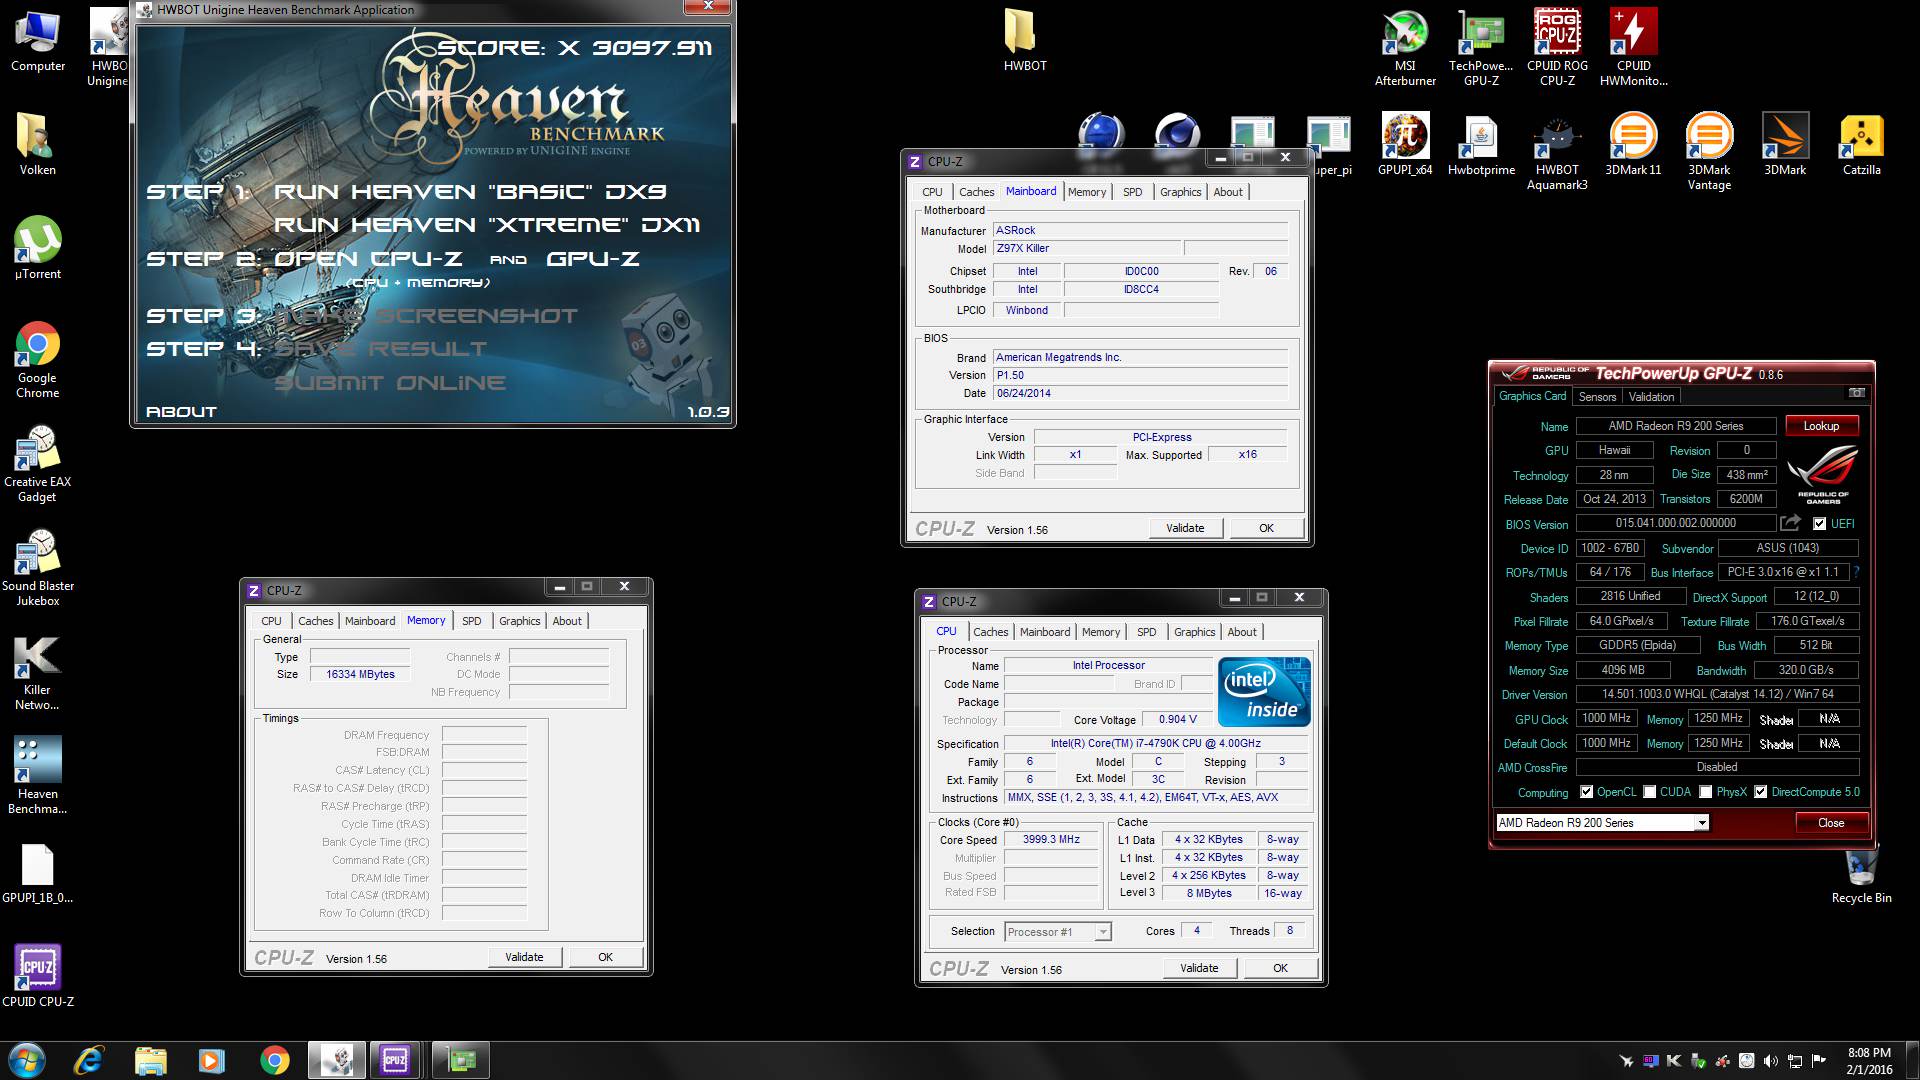Image resolution: width=1920 pixels, height=1080 pixels.
Task: Click the Windows Start orb
Action: 27,1059
